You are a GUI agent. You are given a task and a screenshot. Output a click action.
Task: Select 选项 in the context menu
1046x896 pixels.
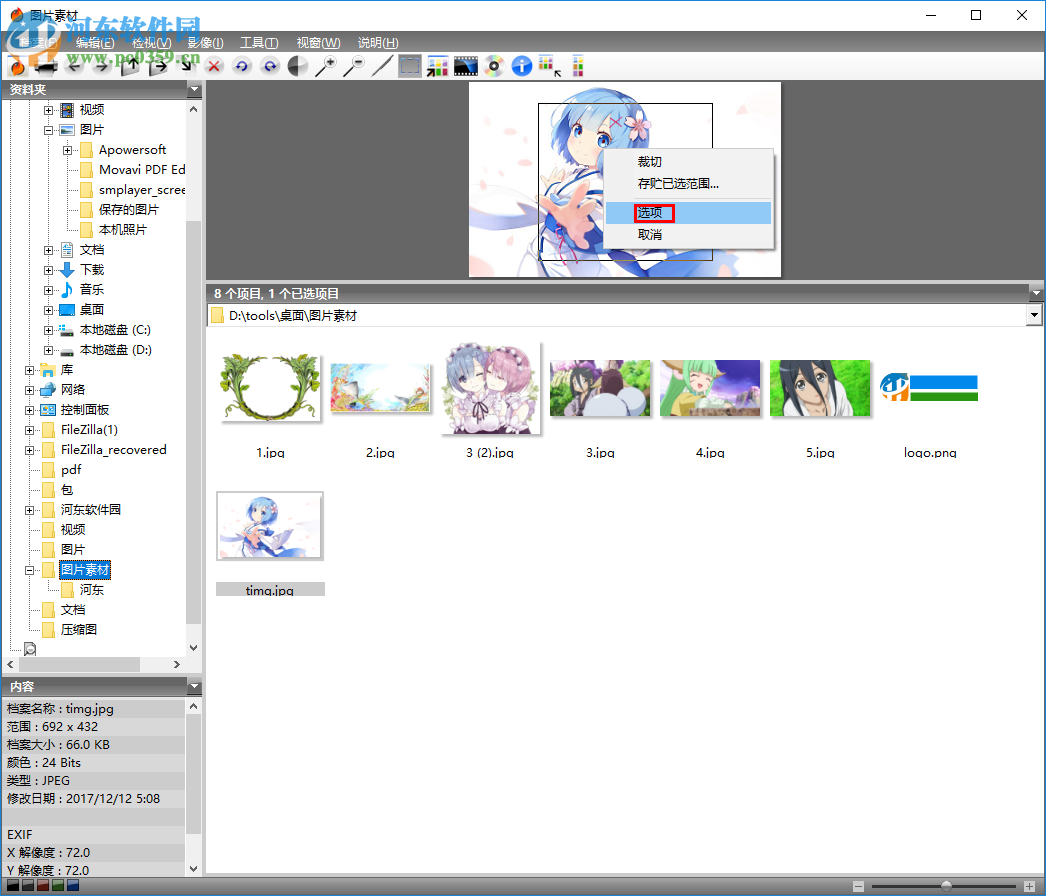(x=688, y=213)
